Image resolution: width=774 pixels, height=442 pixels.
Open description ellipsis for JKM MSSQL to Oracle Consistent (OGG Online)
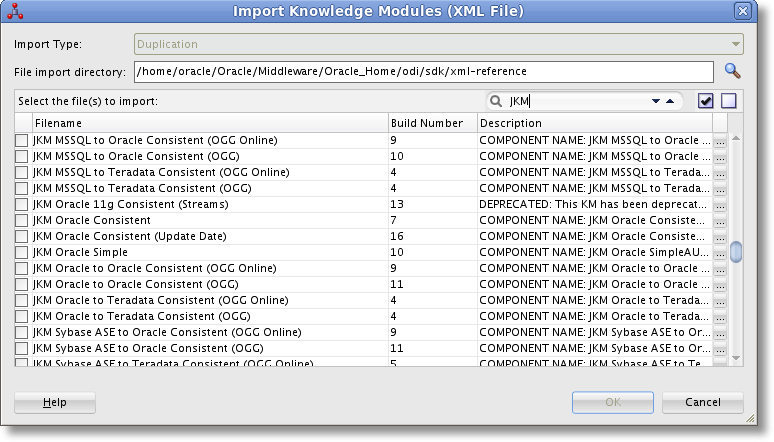click(x=720, y=141)
